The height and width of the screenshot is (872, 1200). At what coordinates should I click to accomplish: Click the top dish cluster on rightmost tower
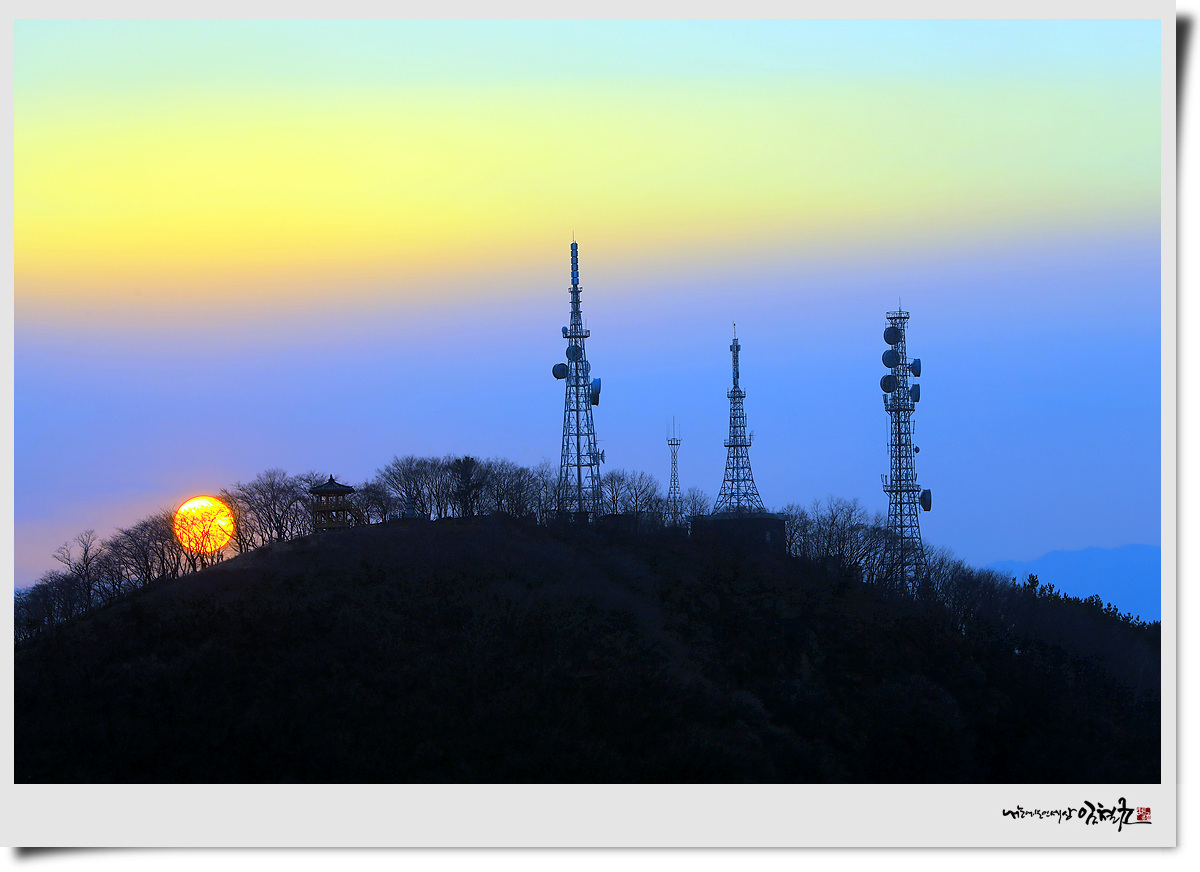coord(892,347)
